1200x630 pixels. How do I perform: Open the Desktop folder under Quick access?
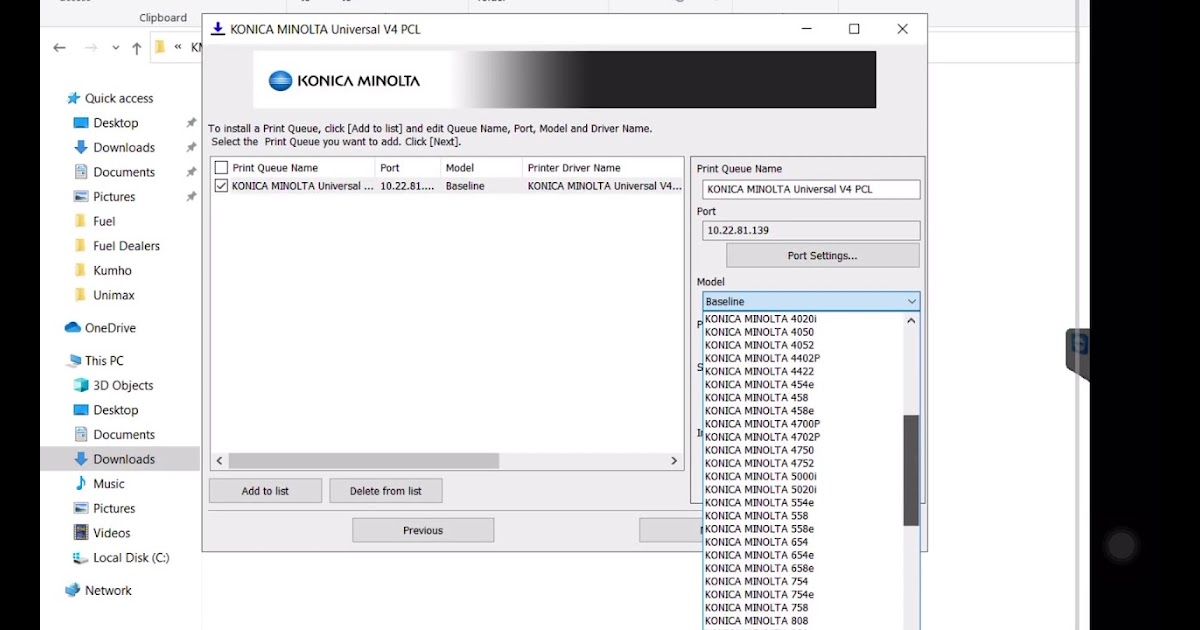116,123
